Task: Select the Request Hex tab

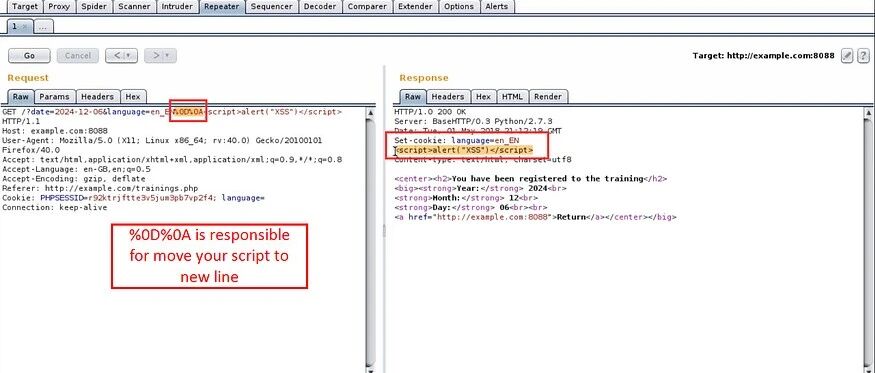Action: tap(133, 97)
